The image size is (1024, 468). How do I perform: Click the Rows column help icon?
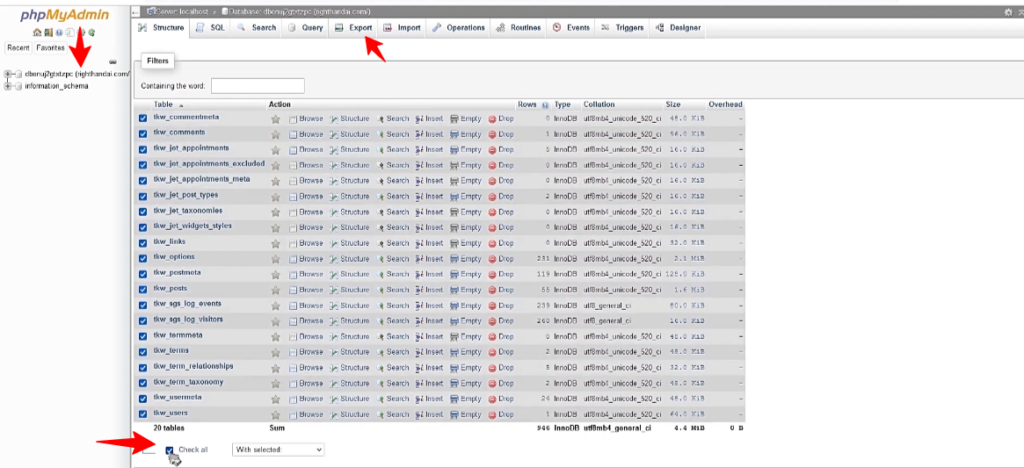point(545,105)
